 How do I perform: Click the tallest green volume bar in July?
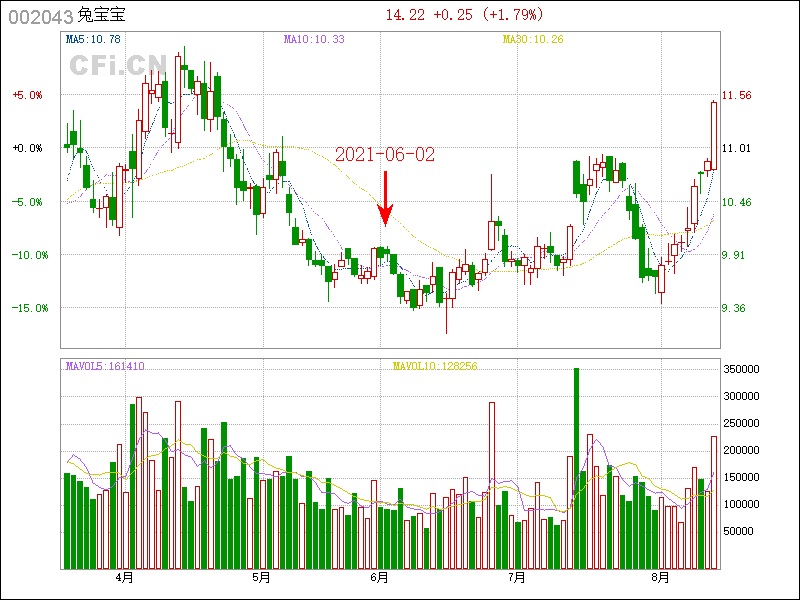pyautogui.click(x=576, y=468)
